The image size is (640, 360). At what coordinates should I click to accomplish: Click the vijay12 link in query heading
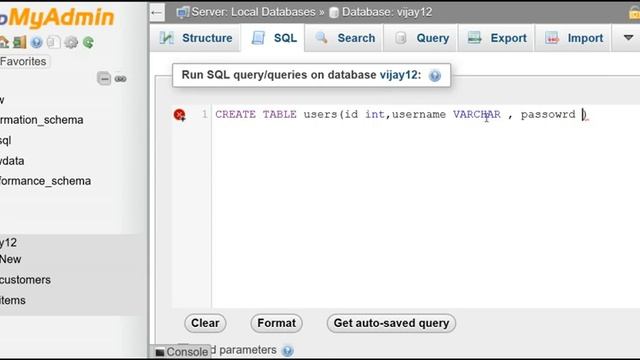click(398, 75)
